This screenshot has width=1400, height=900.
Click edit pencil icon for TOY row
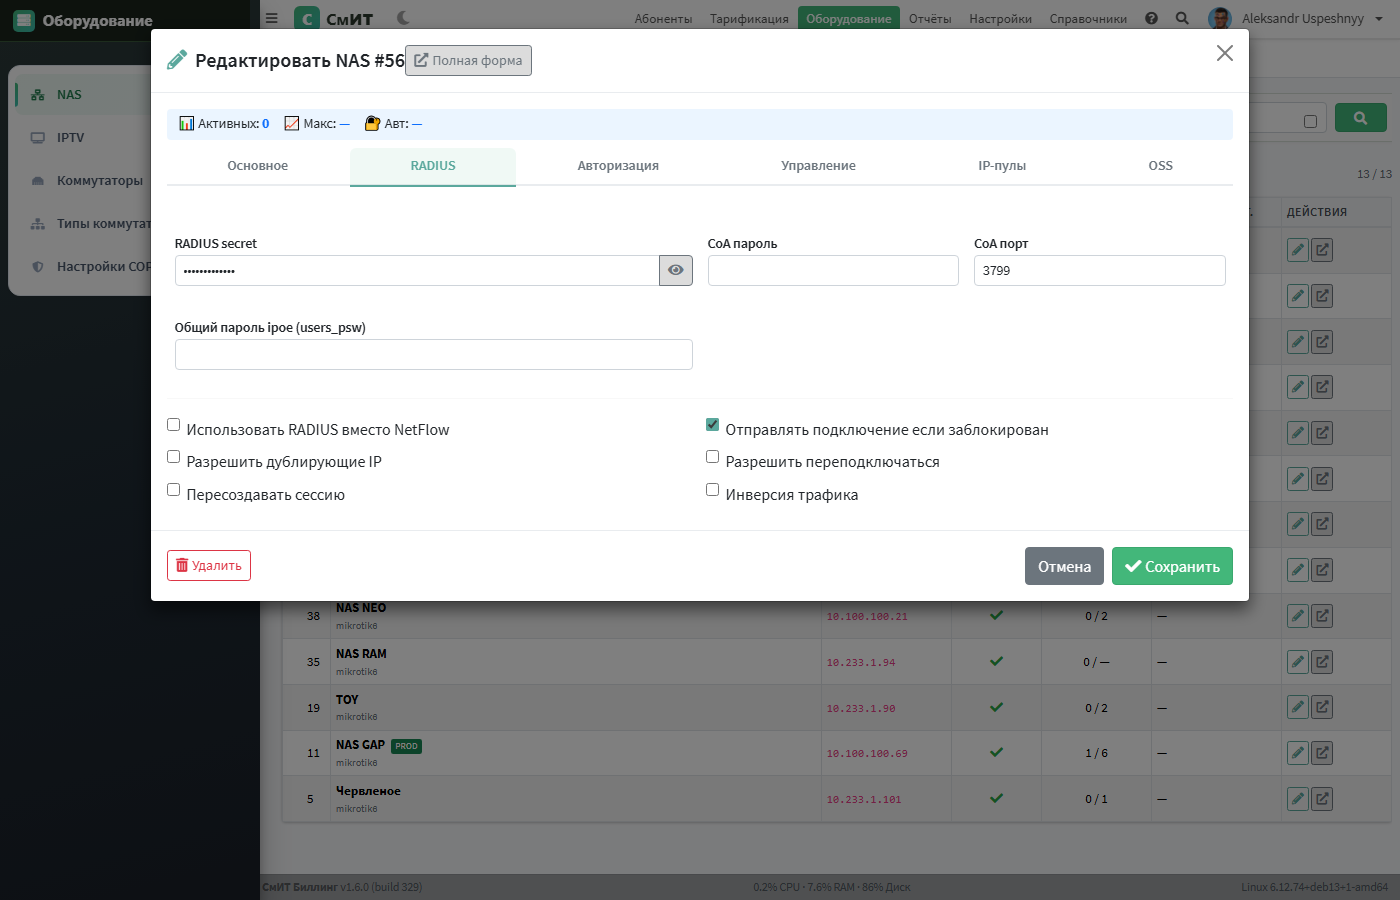pos(1297,707)
